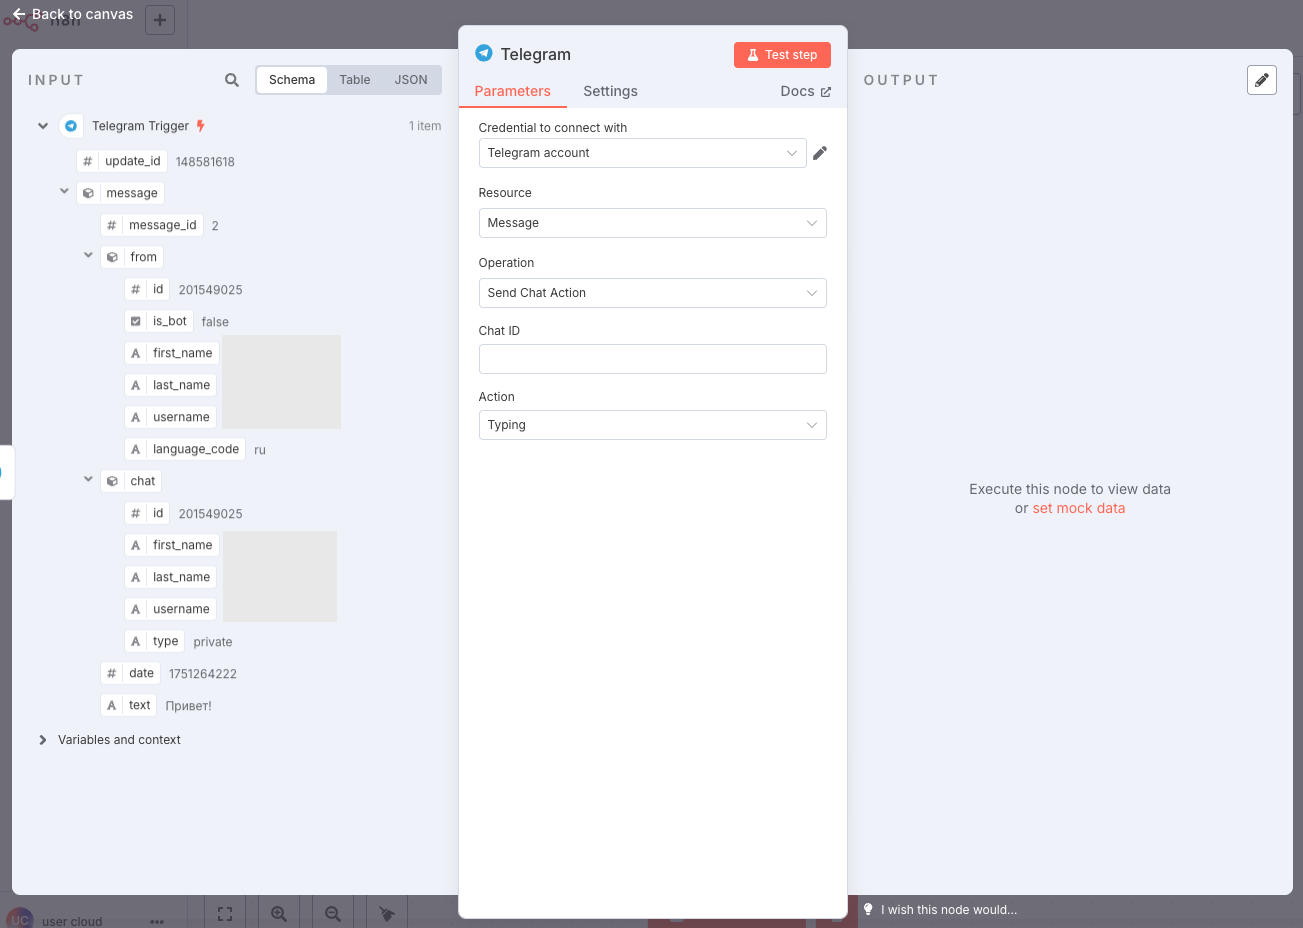
Task: Collapse the message object tree
Action: coord(65,192)
